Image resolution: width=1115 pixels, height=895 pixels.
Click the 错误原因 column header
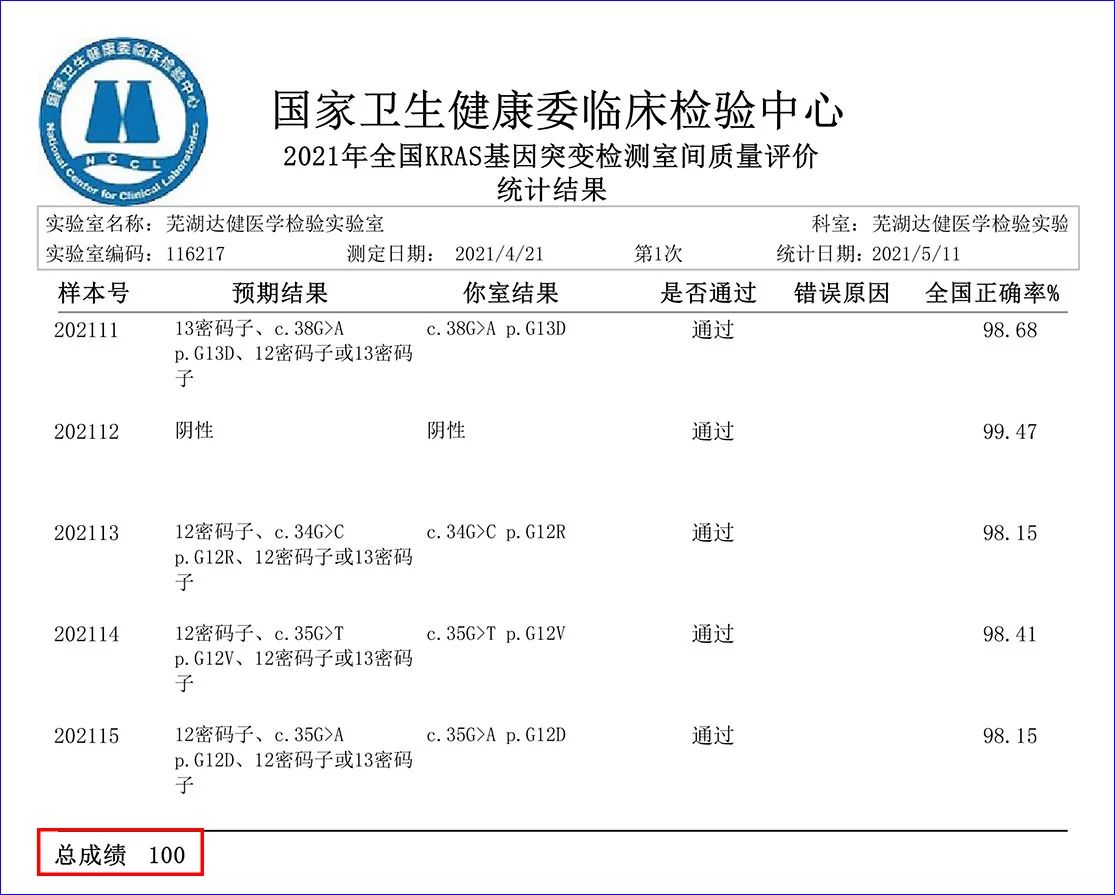(x=842, y=293)
